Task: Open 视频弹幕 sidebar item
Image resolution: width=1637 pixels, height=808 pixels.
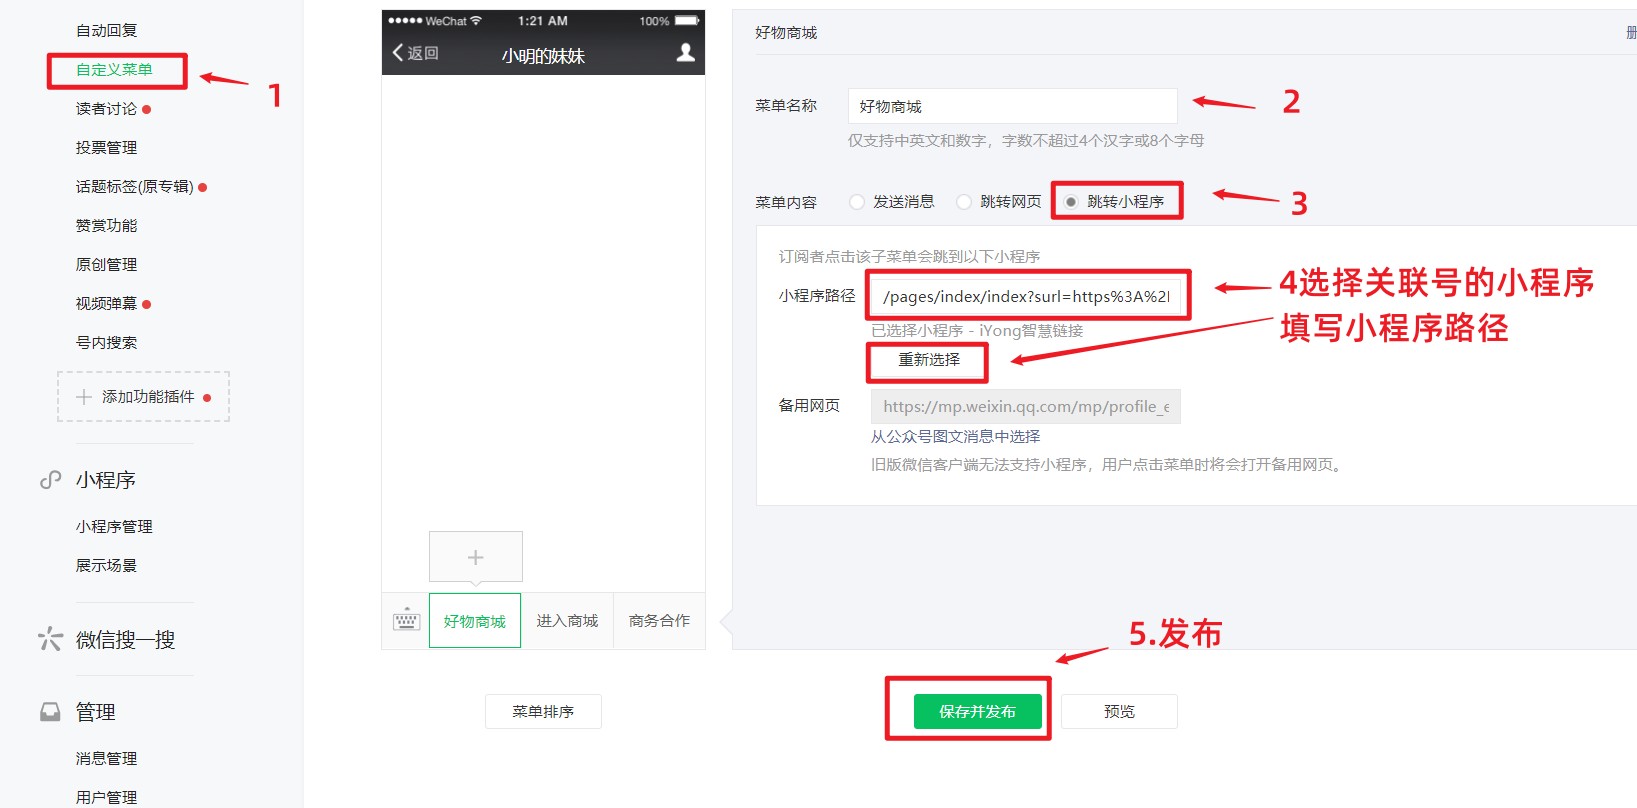Action: pos(107,304)
